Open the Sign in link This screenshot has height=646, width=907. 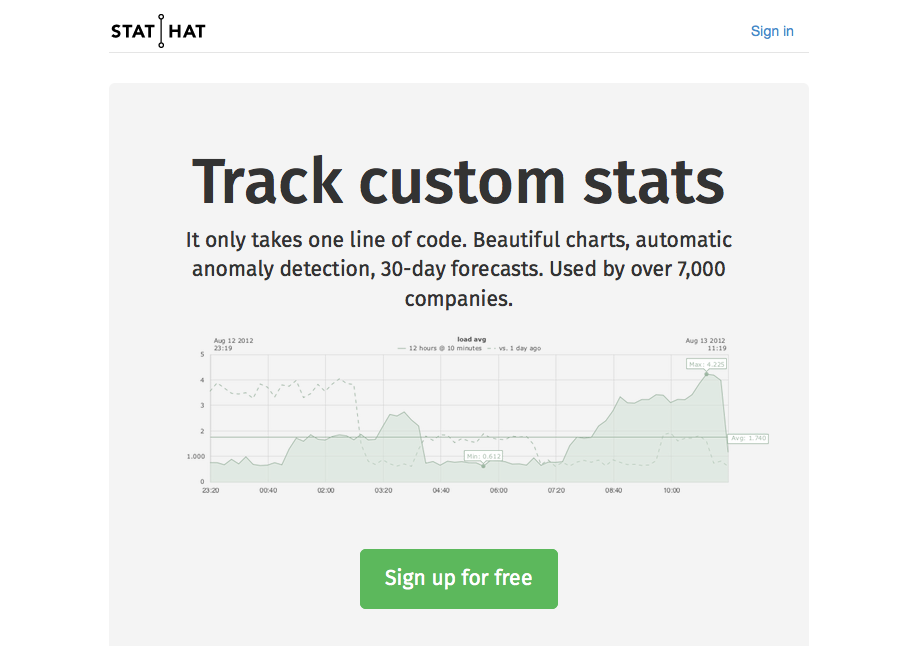(772, 31)
